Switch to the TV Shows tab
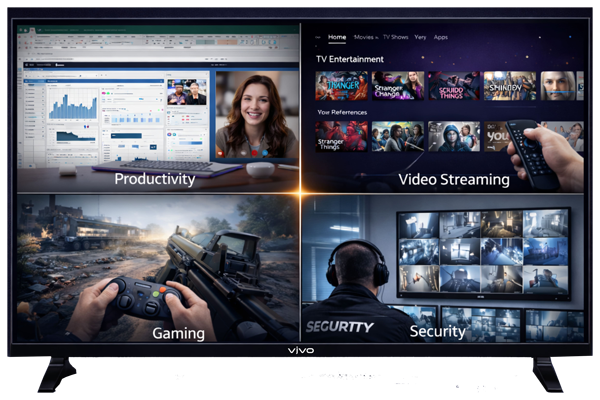This screenshot has width=600, height=400. point(395,37)
